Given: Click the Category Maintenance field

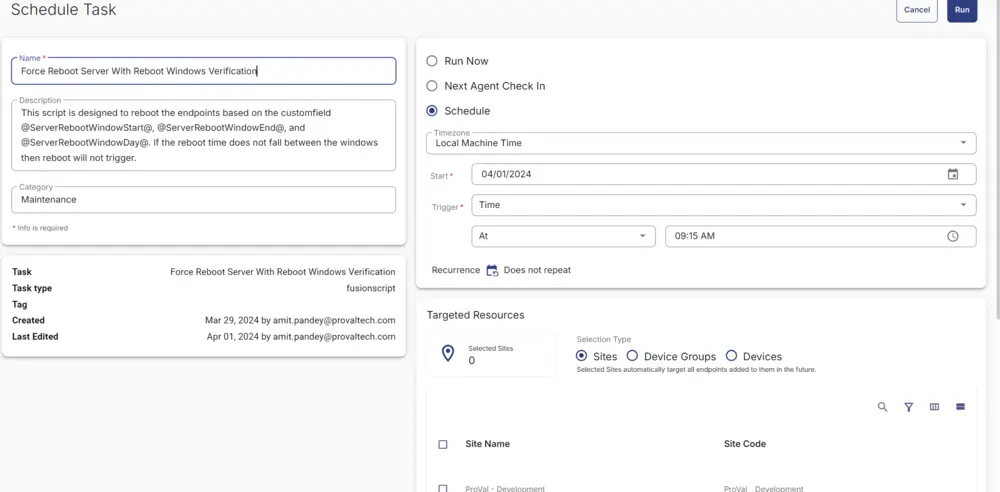Looking at the screenshot, I should [x=203, y=200].
